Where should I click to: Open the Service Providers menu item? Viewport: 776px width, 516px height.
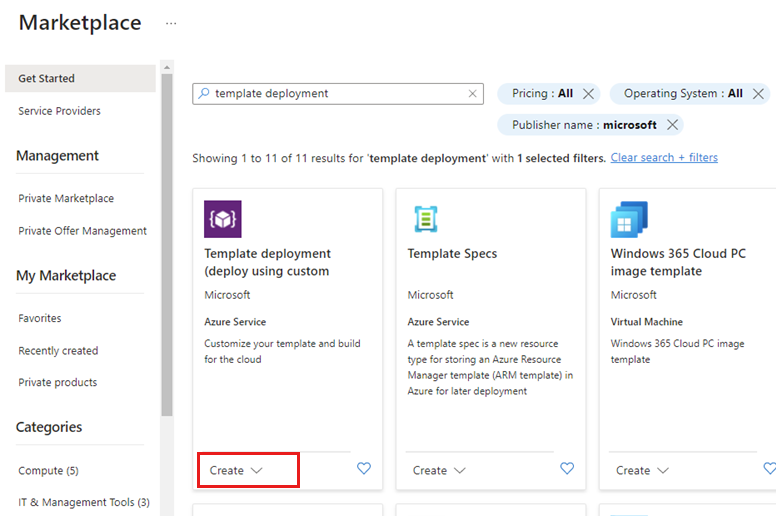59,111
